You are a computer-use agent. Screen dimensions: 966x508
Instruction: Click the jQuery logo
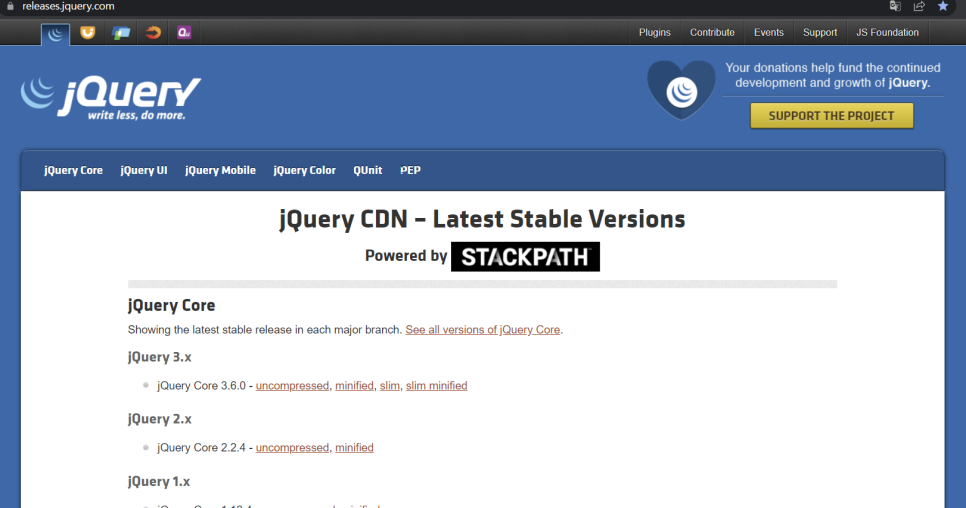click(x=111, y=97)
